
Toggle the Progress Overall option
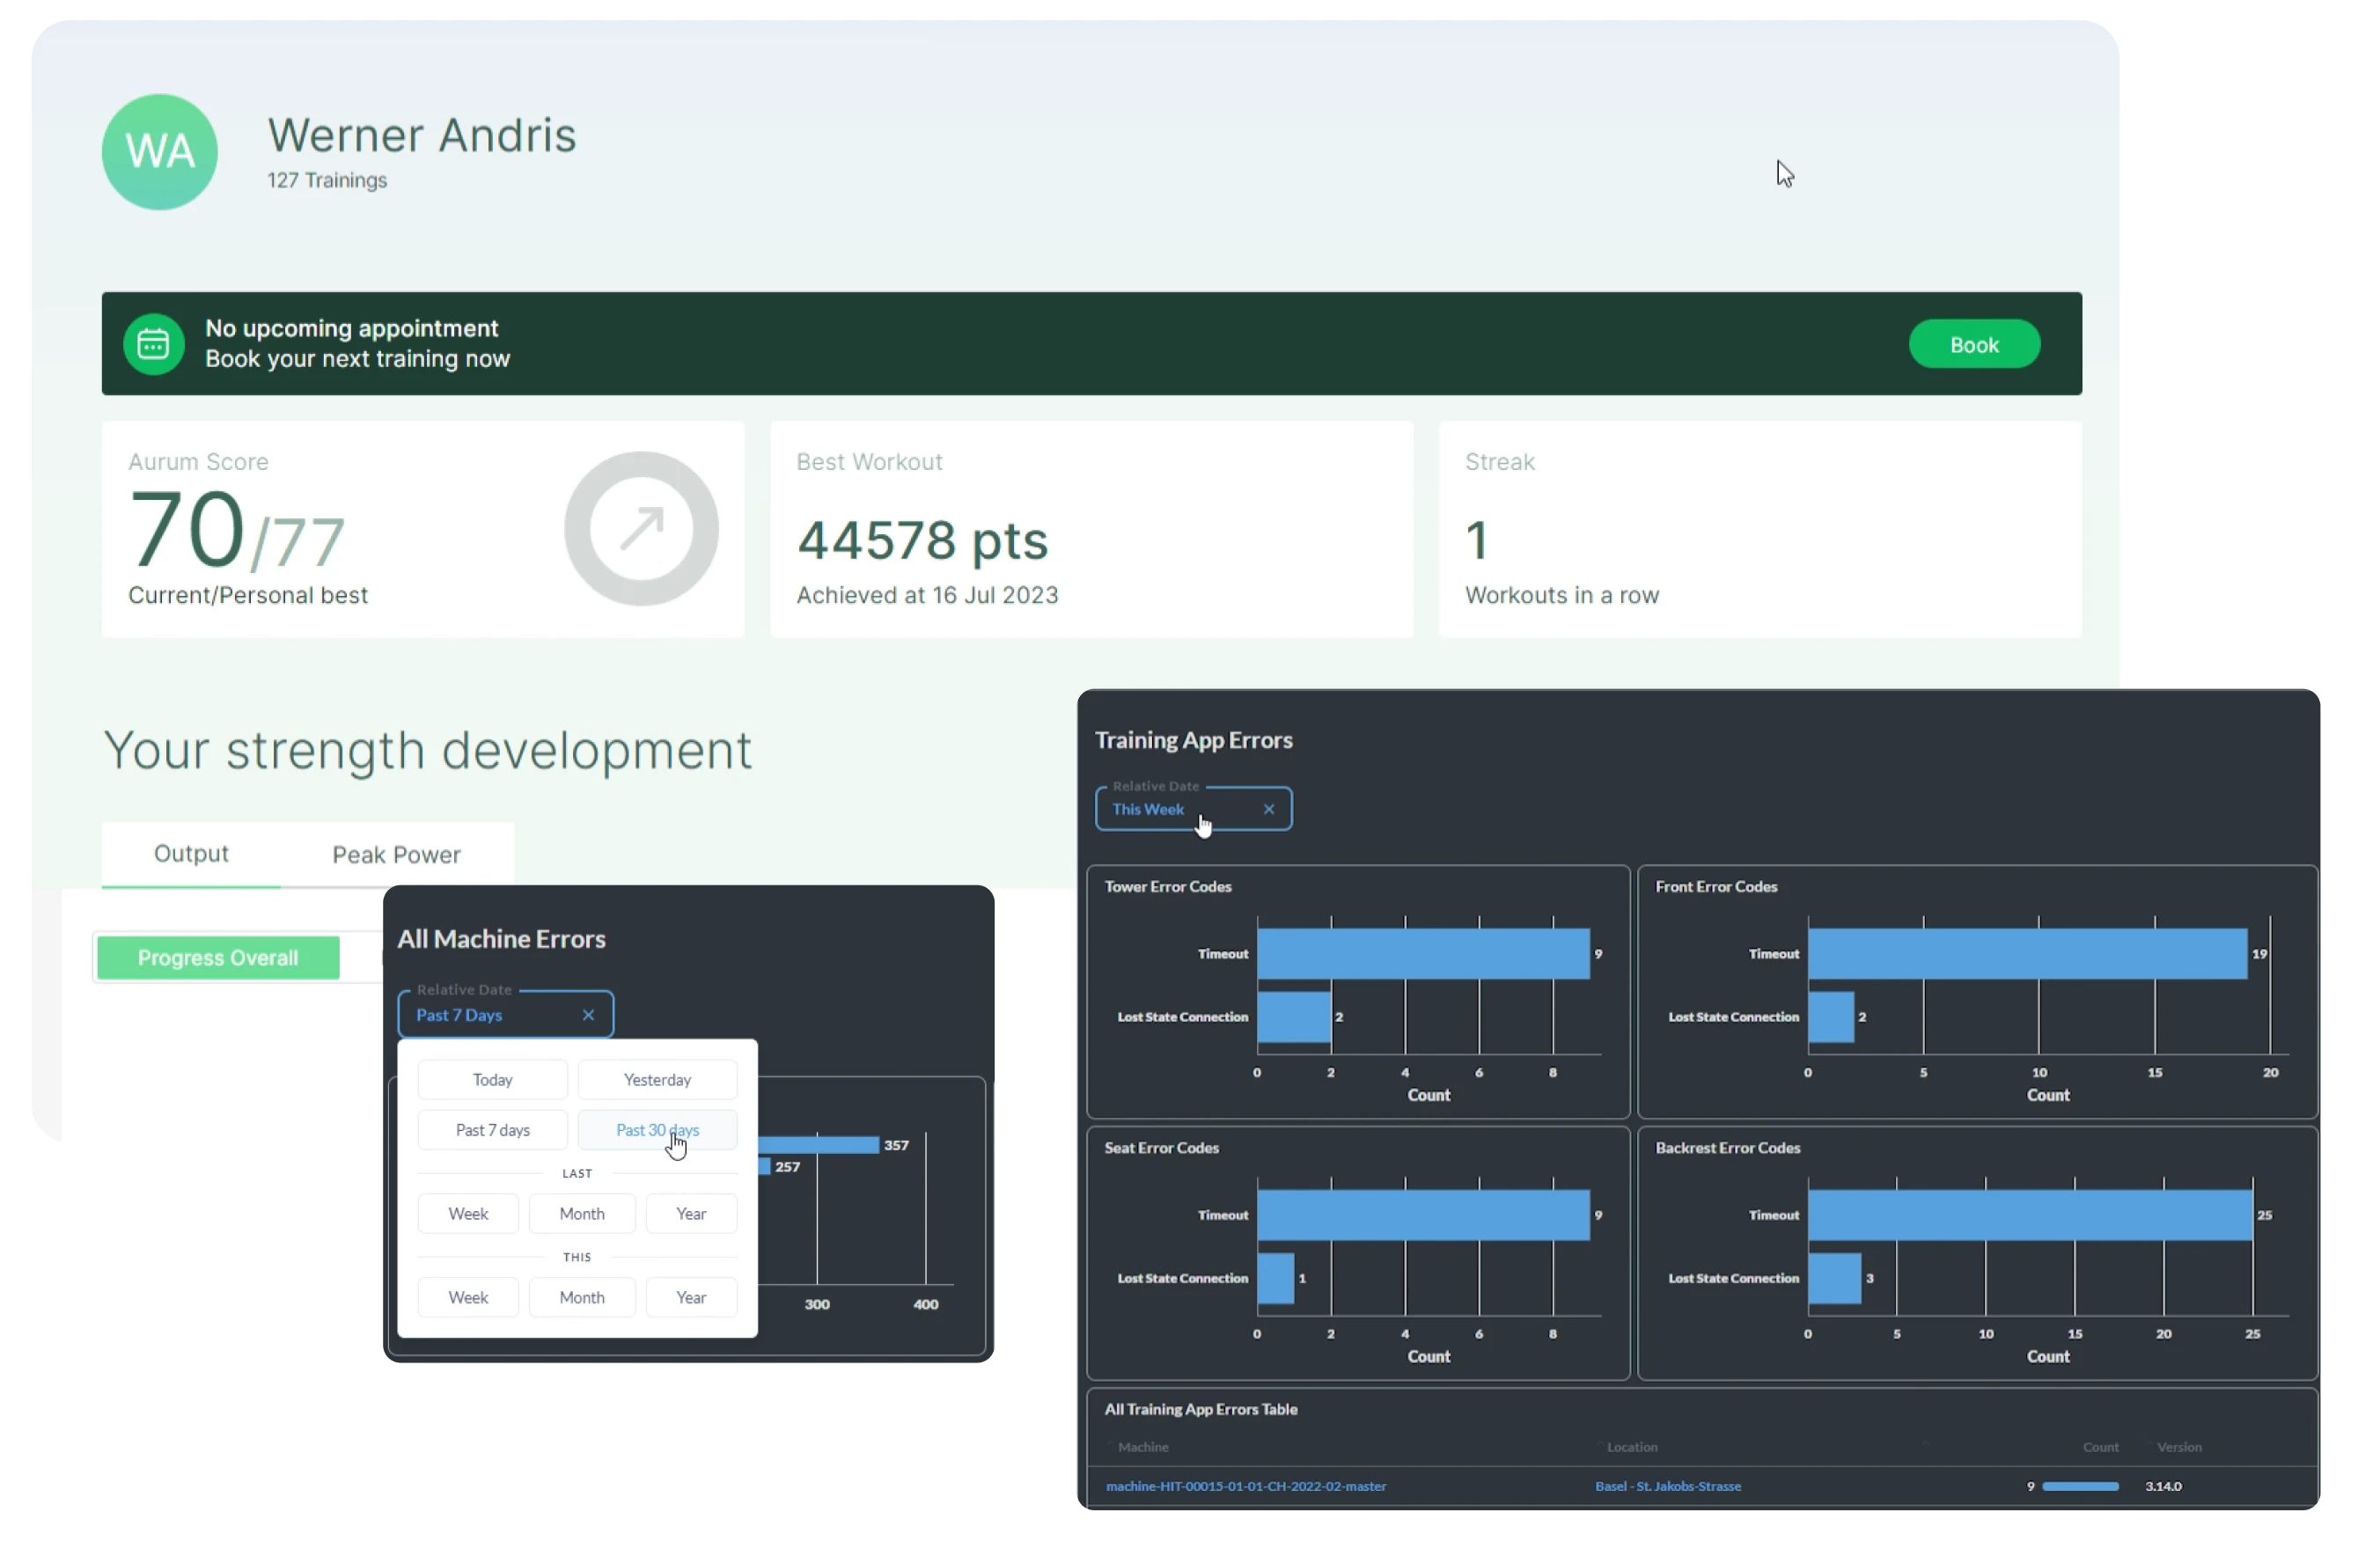(218, 958)
